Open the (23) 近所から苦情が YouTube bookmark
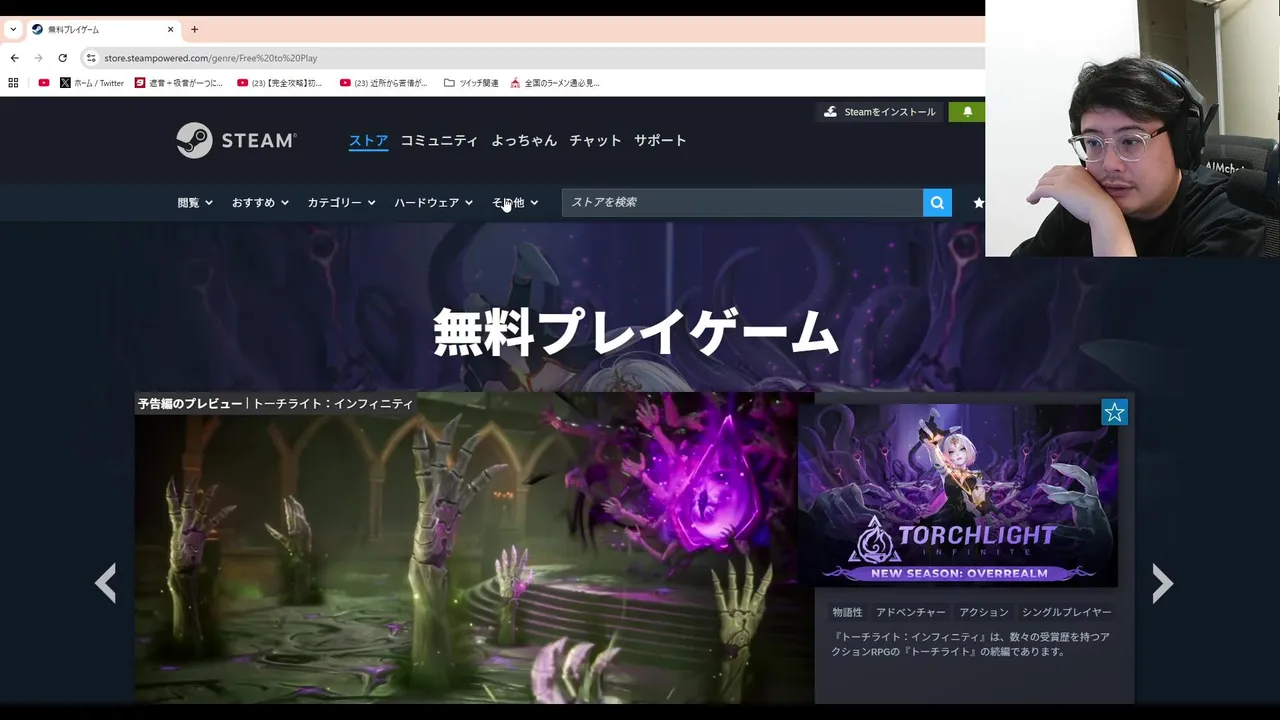Viewport: 1280px width, 720px height. [384, 83]
